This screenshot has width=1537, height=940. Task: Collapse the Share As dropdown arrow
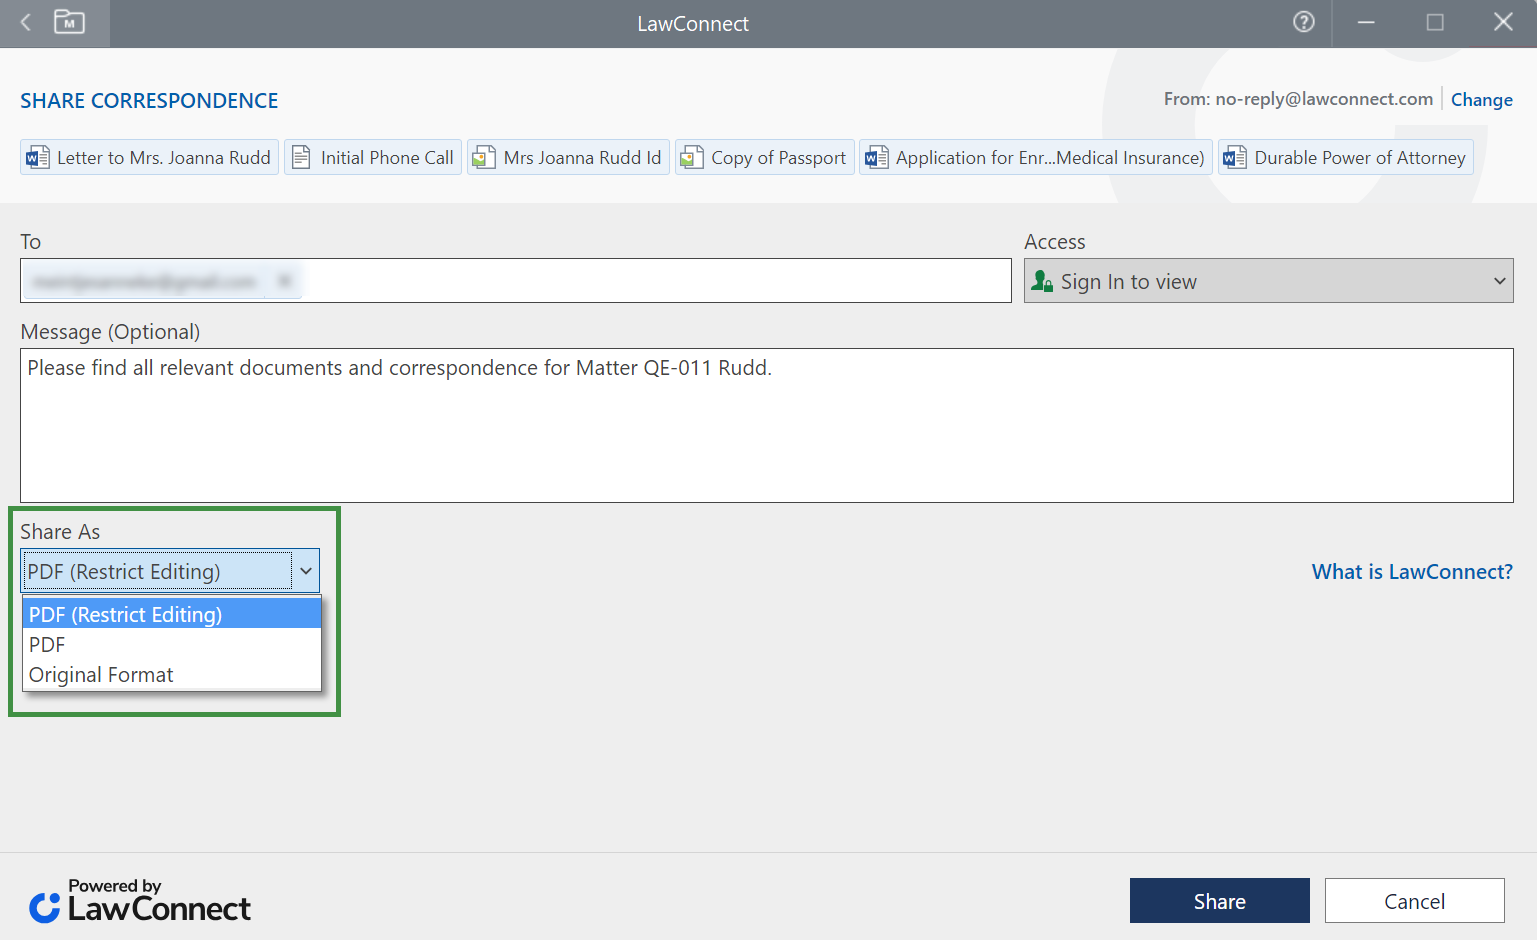click(x=306, y=571)
